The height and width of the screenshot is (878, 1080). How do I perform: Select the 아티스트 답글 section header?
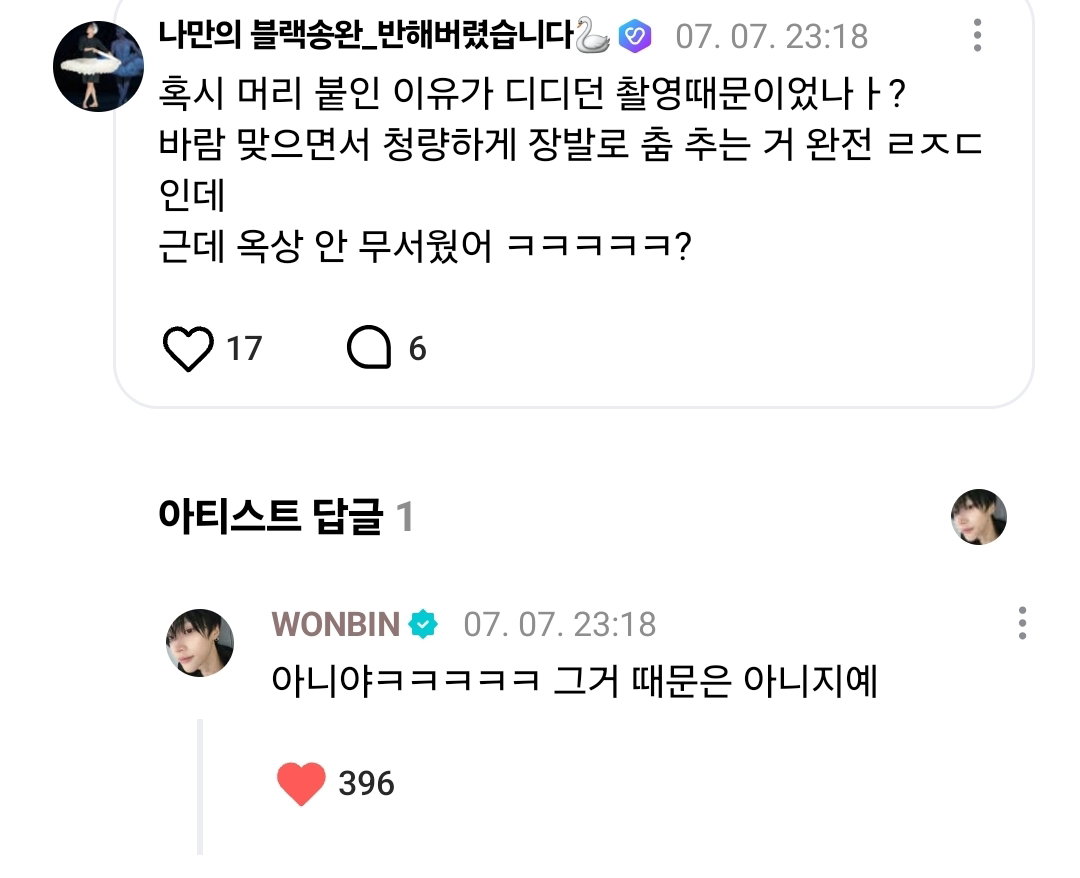coord(285,516)
